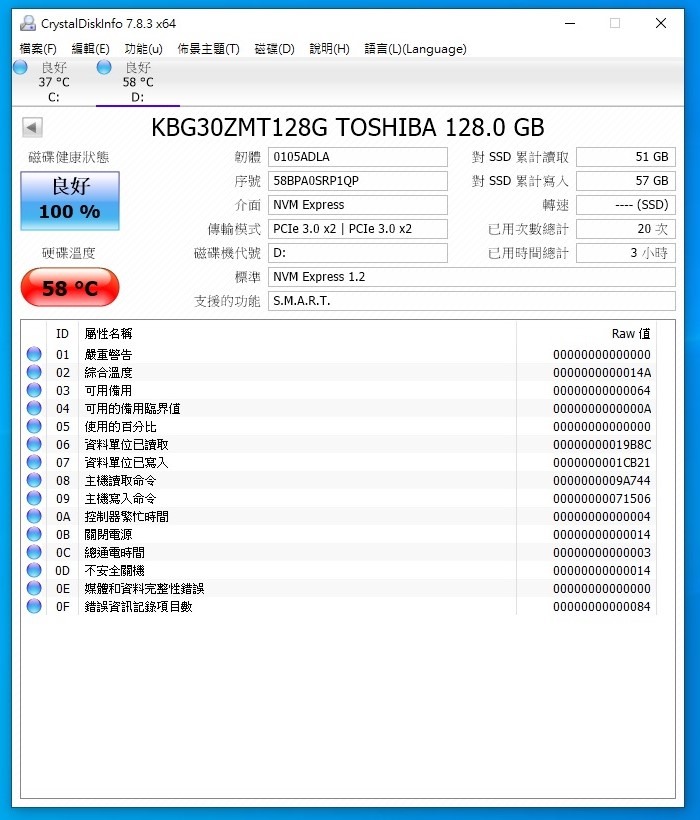Click status orb of attribute 0D 不安全關機
The height and width of the screenshot is (820, 700).
coord(34,570)
